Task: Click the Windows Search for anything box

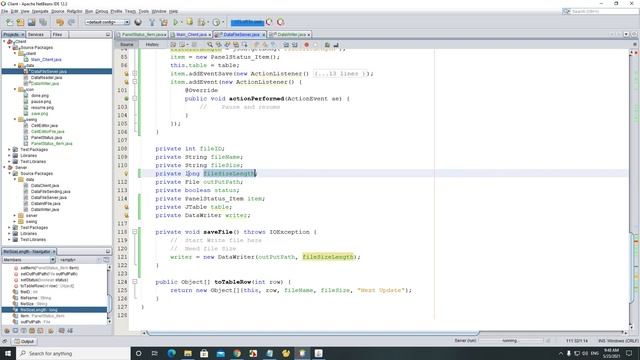Action: 73,353
